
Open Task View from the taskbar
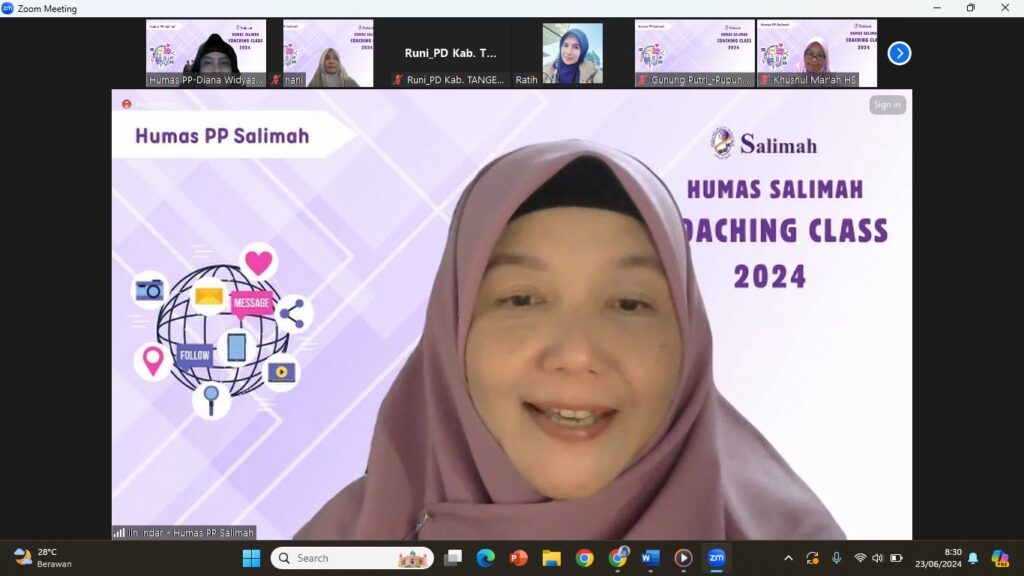[x=453, y=558]
